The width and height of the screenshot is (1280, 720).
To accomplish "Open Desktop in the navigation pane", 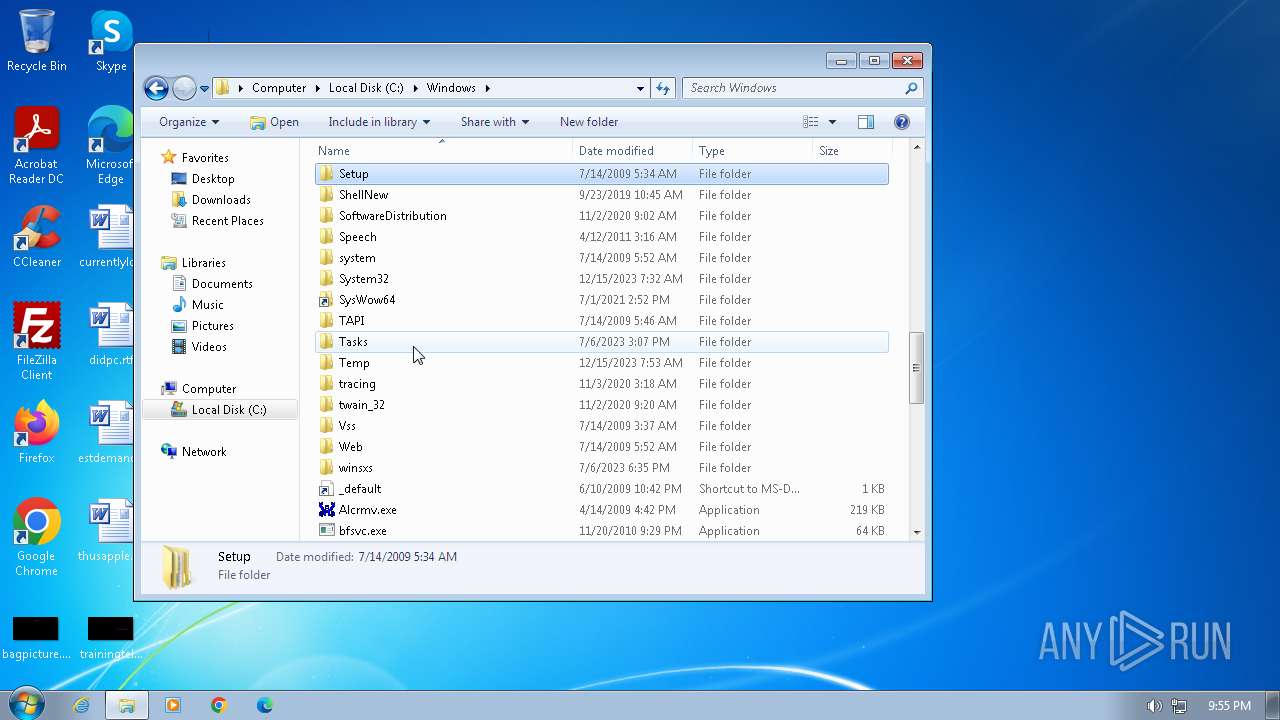I will click(213, 179).
